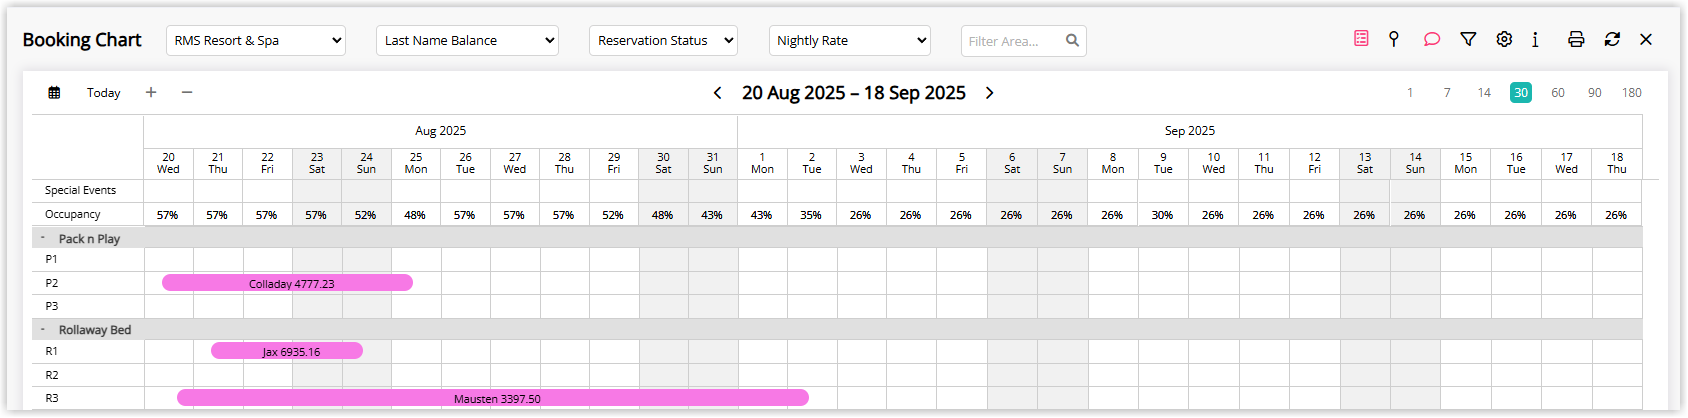Open the Last Name Balance dropdown
1688x418 pixels.
[x=467, y=40]
